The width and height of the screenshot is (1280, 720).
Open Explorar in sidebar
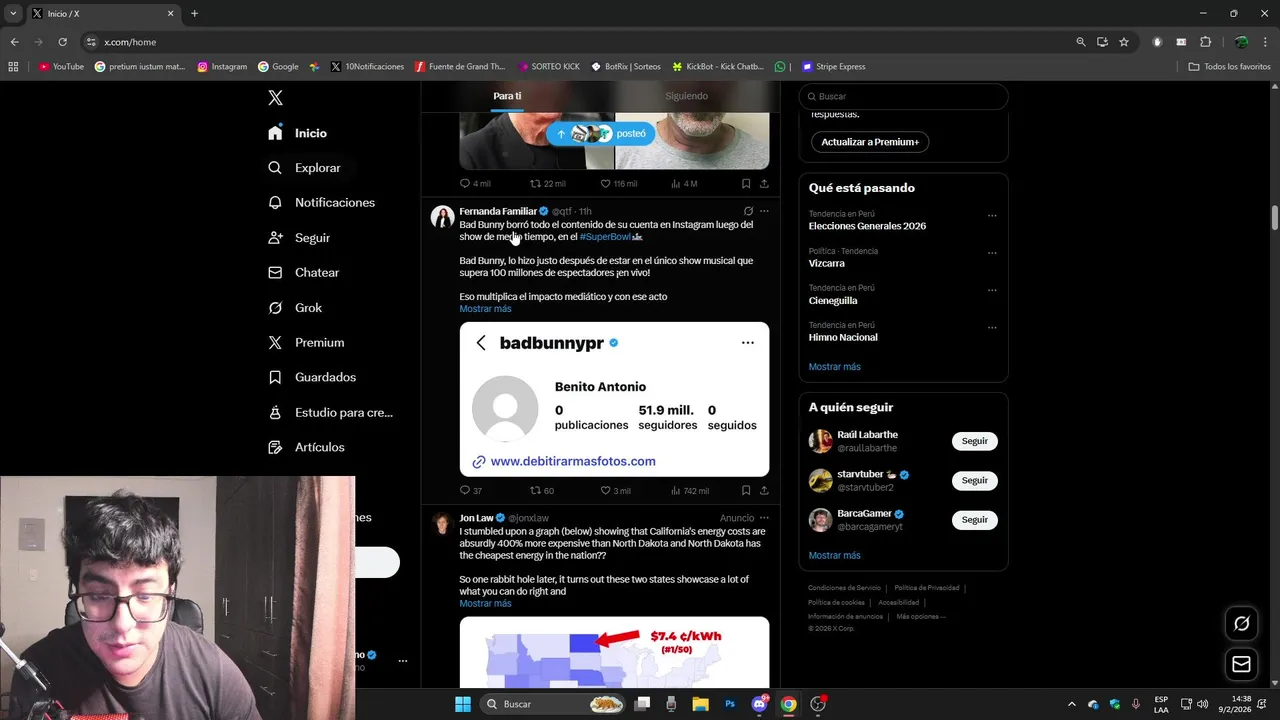tap(305, 168)
